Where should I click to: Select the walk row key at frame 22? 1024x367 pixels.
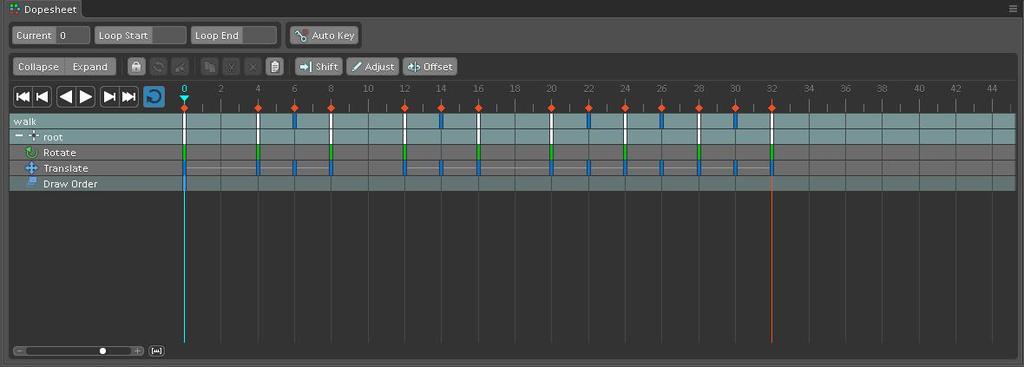588,121
